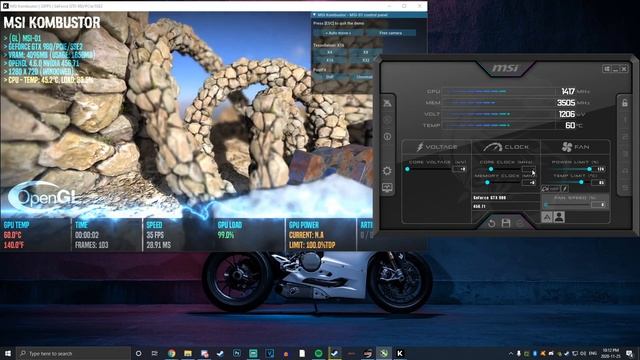The width and height of the screenshot is (640, 360).
Task: Click the temp limit slider handle
Action: [581, 182]
